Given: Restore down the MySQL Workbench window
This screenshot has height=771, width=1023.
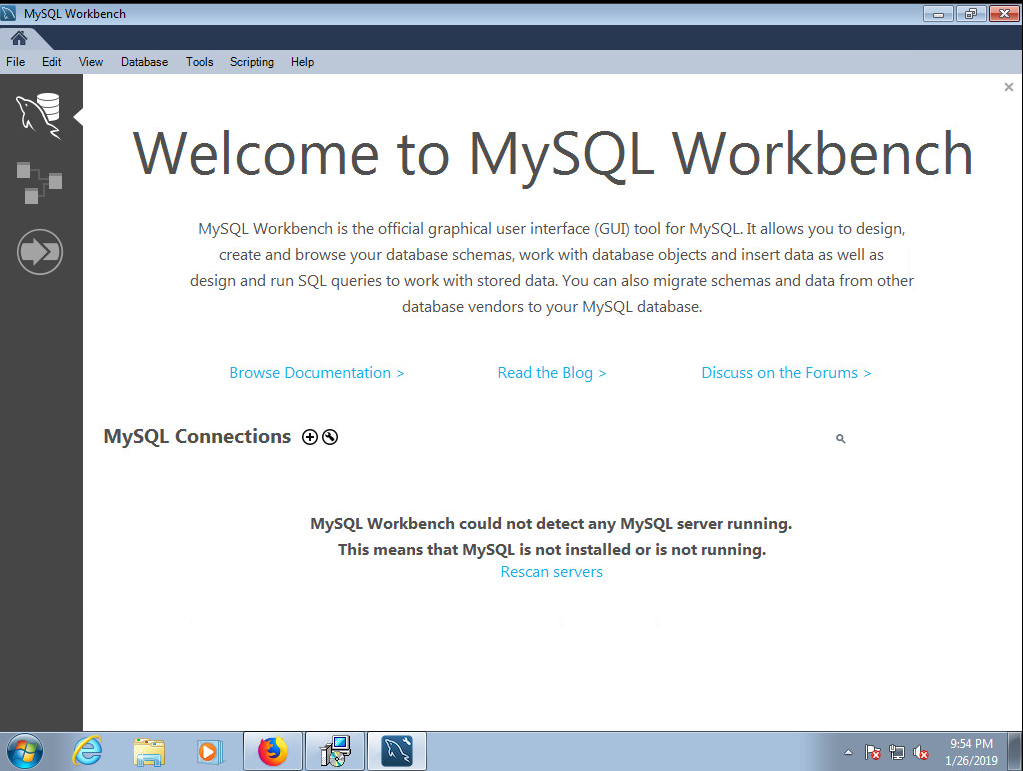Looking at the screenshot, I should click(x=971, y=13).
